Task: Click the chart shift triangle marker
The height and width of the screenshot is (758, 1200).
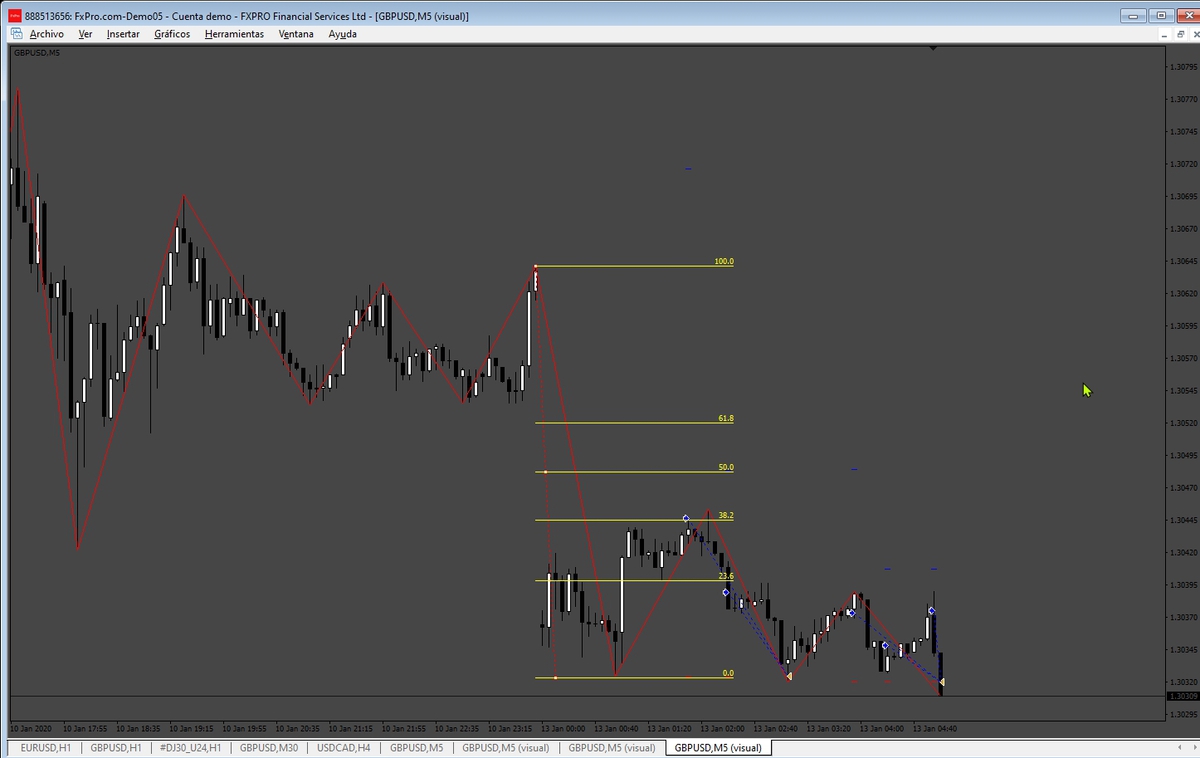Action: click(x=932, y=47)
